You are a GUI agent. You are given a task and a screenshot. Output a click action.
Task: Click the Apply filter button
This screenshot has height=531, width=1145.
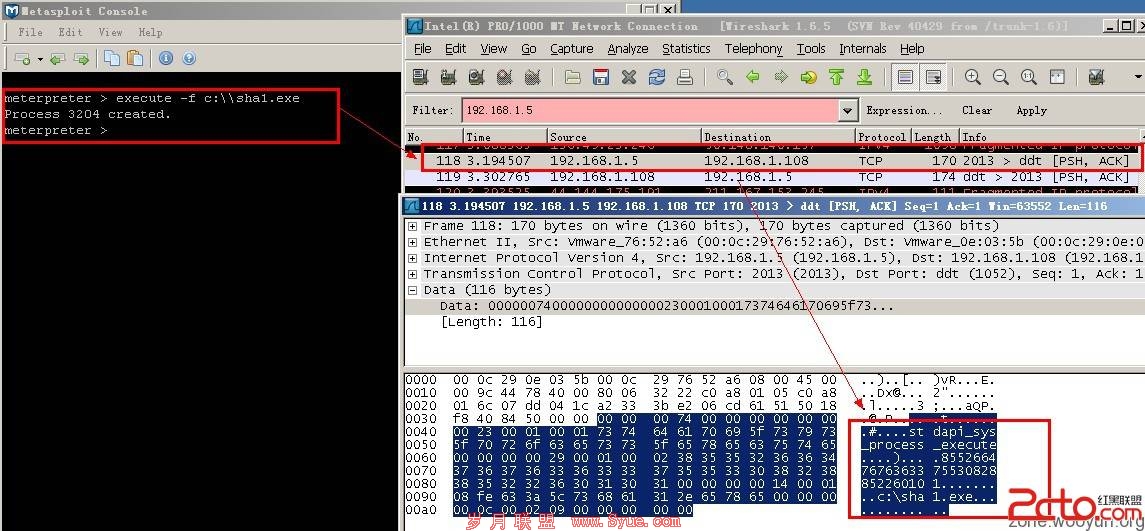(x=1031, y=110)
